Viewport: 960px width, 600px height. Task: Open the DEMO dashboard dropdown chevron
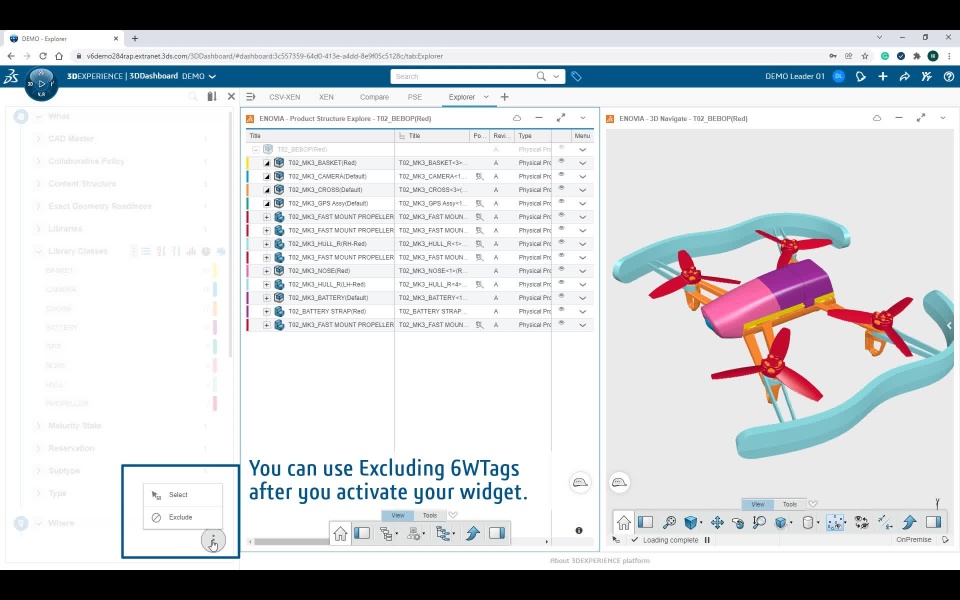(x=212, y=77)
